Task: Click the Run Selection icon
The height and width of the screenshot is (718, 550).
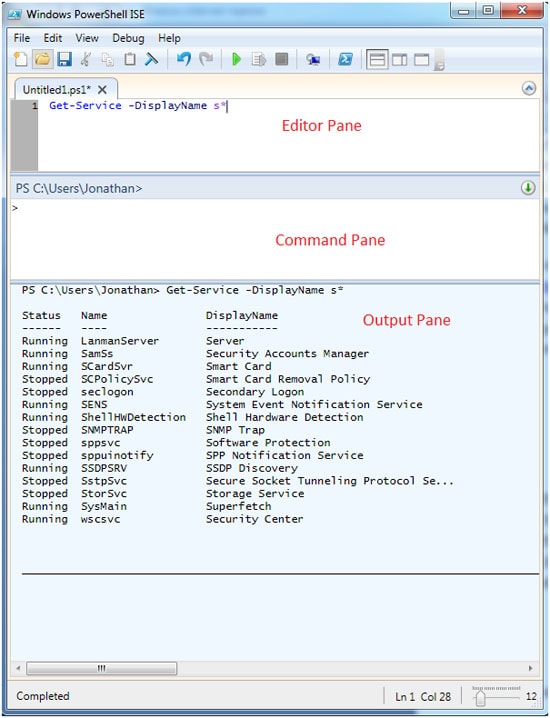Action: 259,60
